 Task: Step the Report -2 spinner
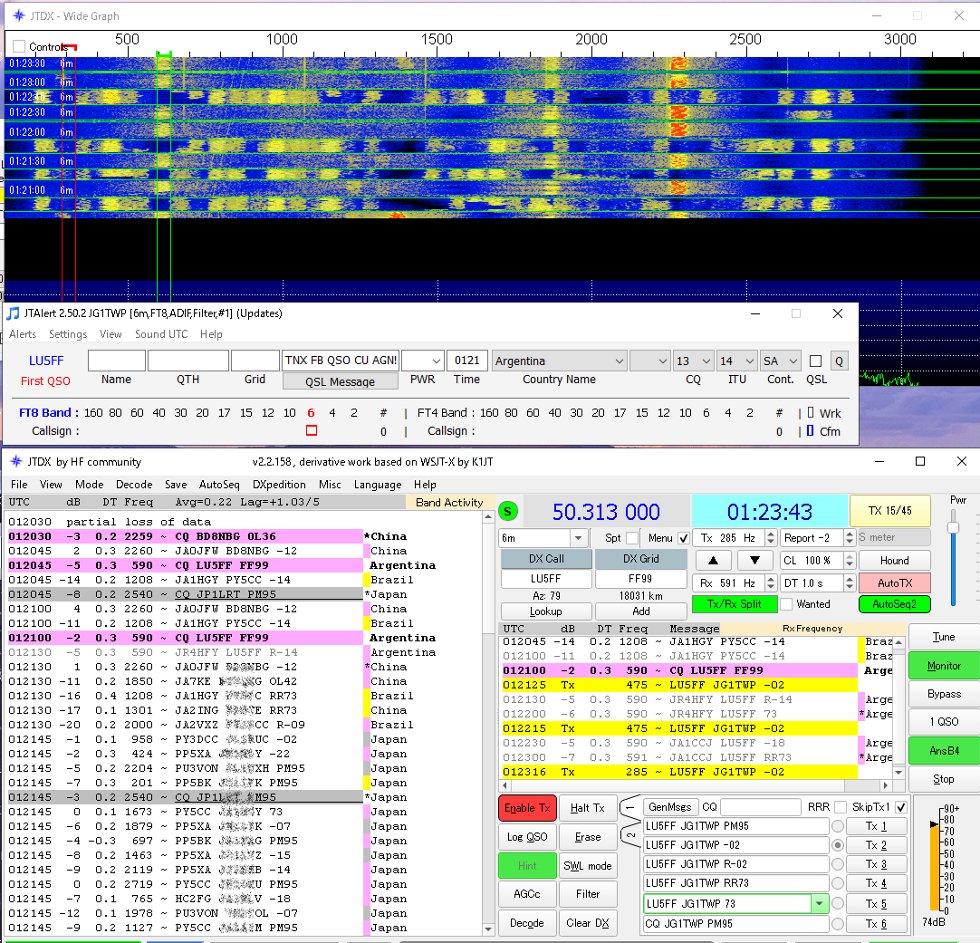pyautogui.click(x=848, y=537)
